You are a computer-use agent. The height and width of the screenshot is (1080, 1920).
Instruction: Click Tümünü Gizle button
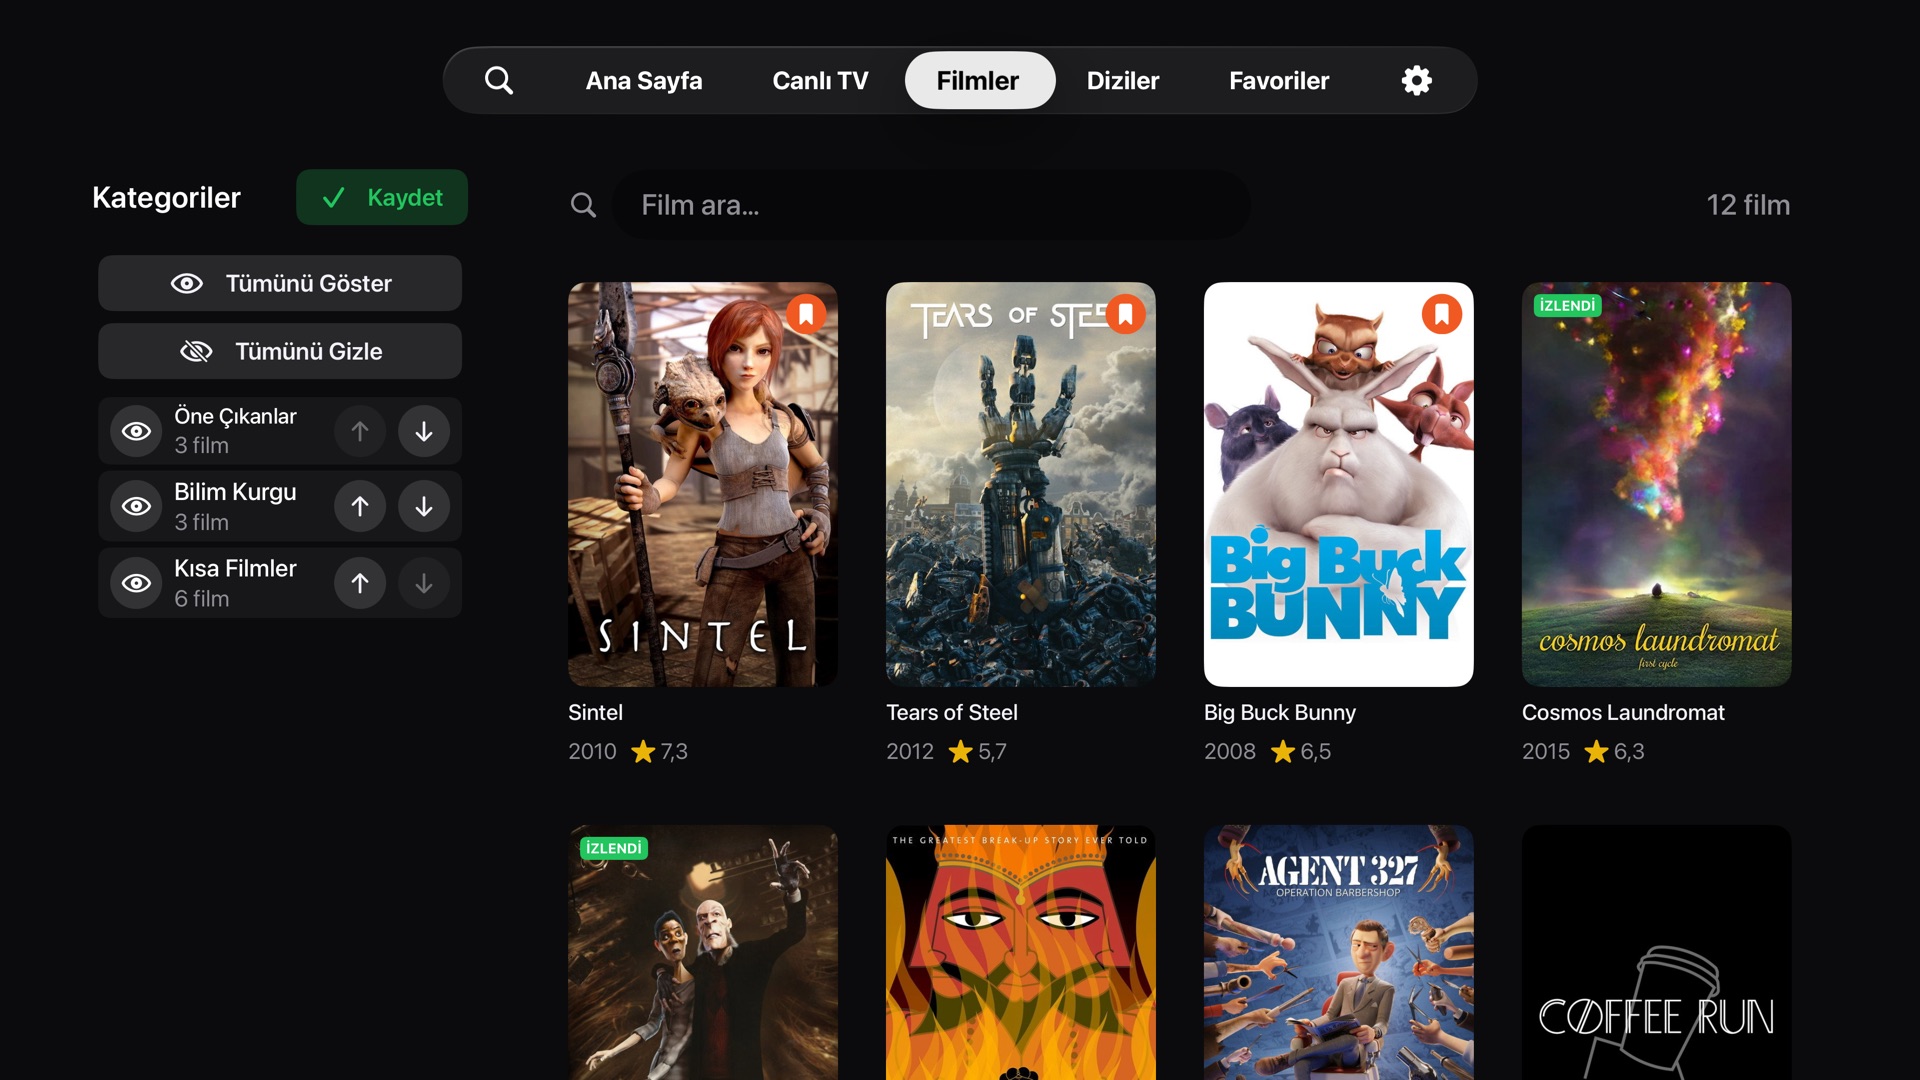tap(280, 351)
